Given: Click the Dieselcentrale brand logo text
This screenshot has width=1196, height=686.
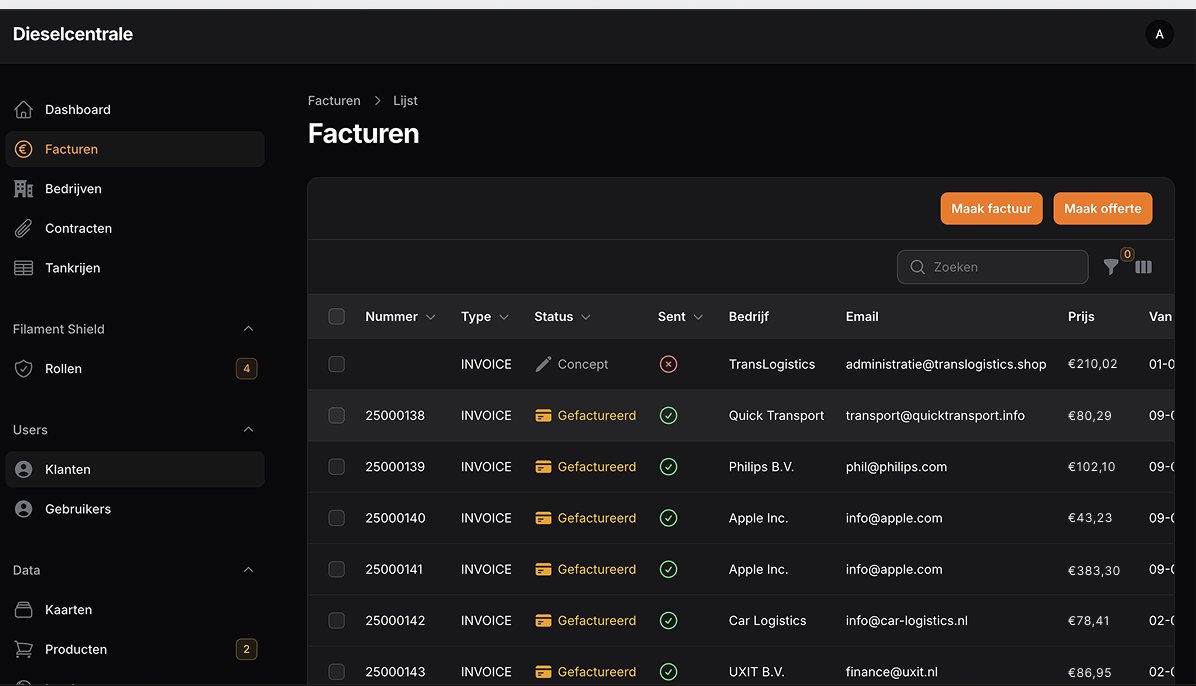Looking at the screenshot, I should [72, 34].
